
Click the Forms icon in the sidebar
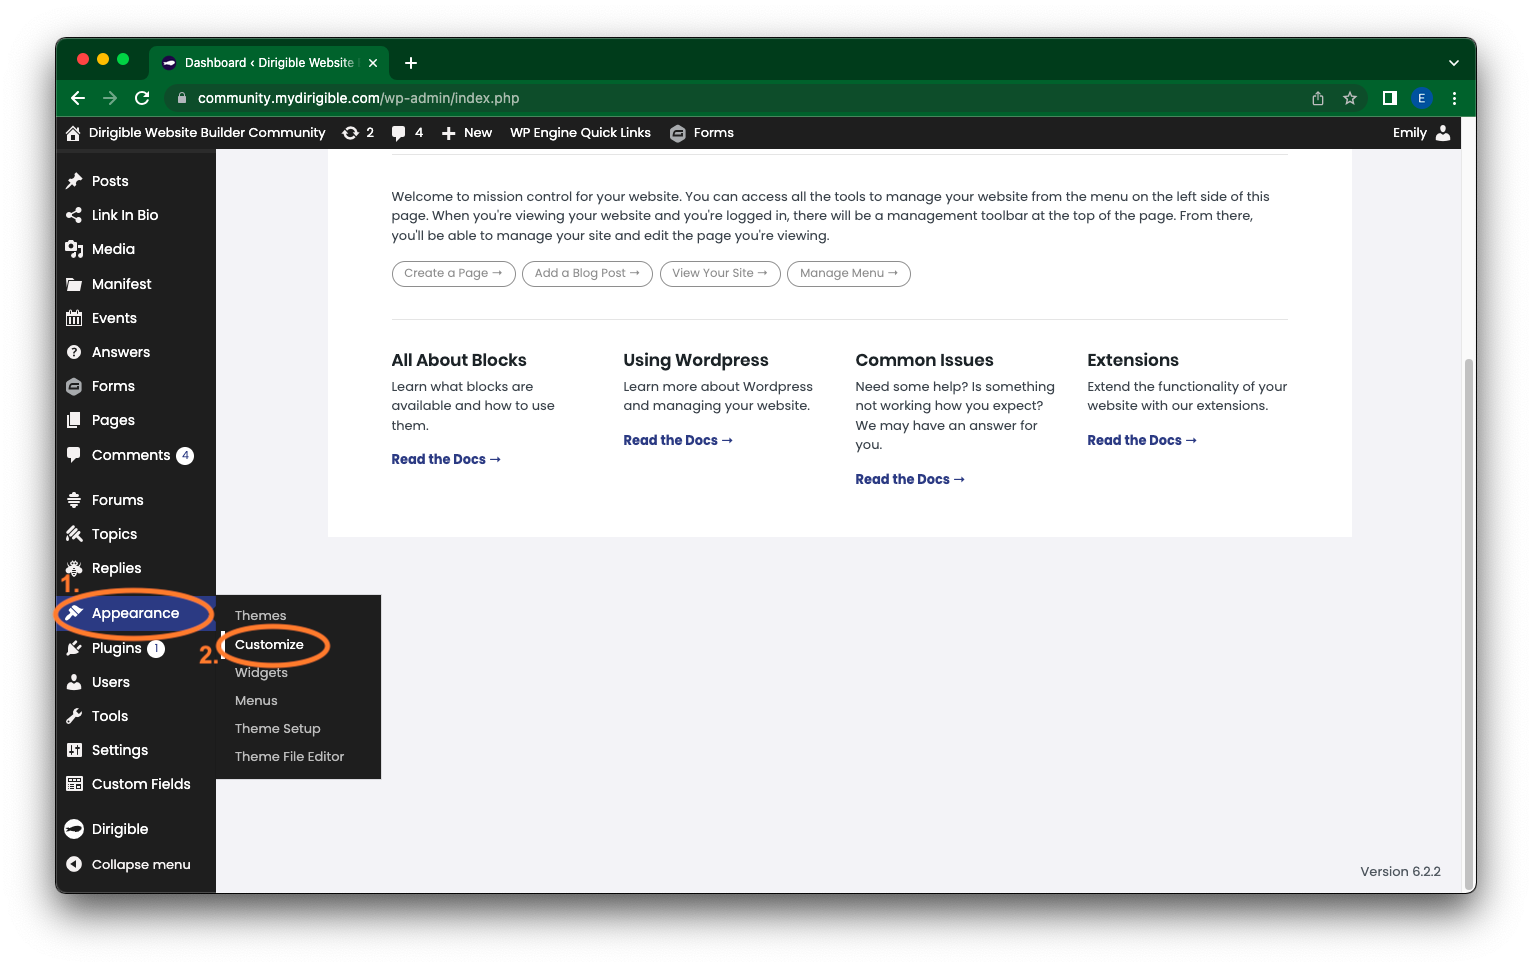click(x=74, y=386)
